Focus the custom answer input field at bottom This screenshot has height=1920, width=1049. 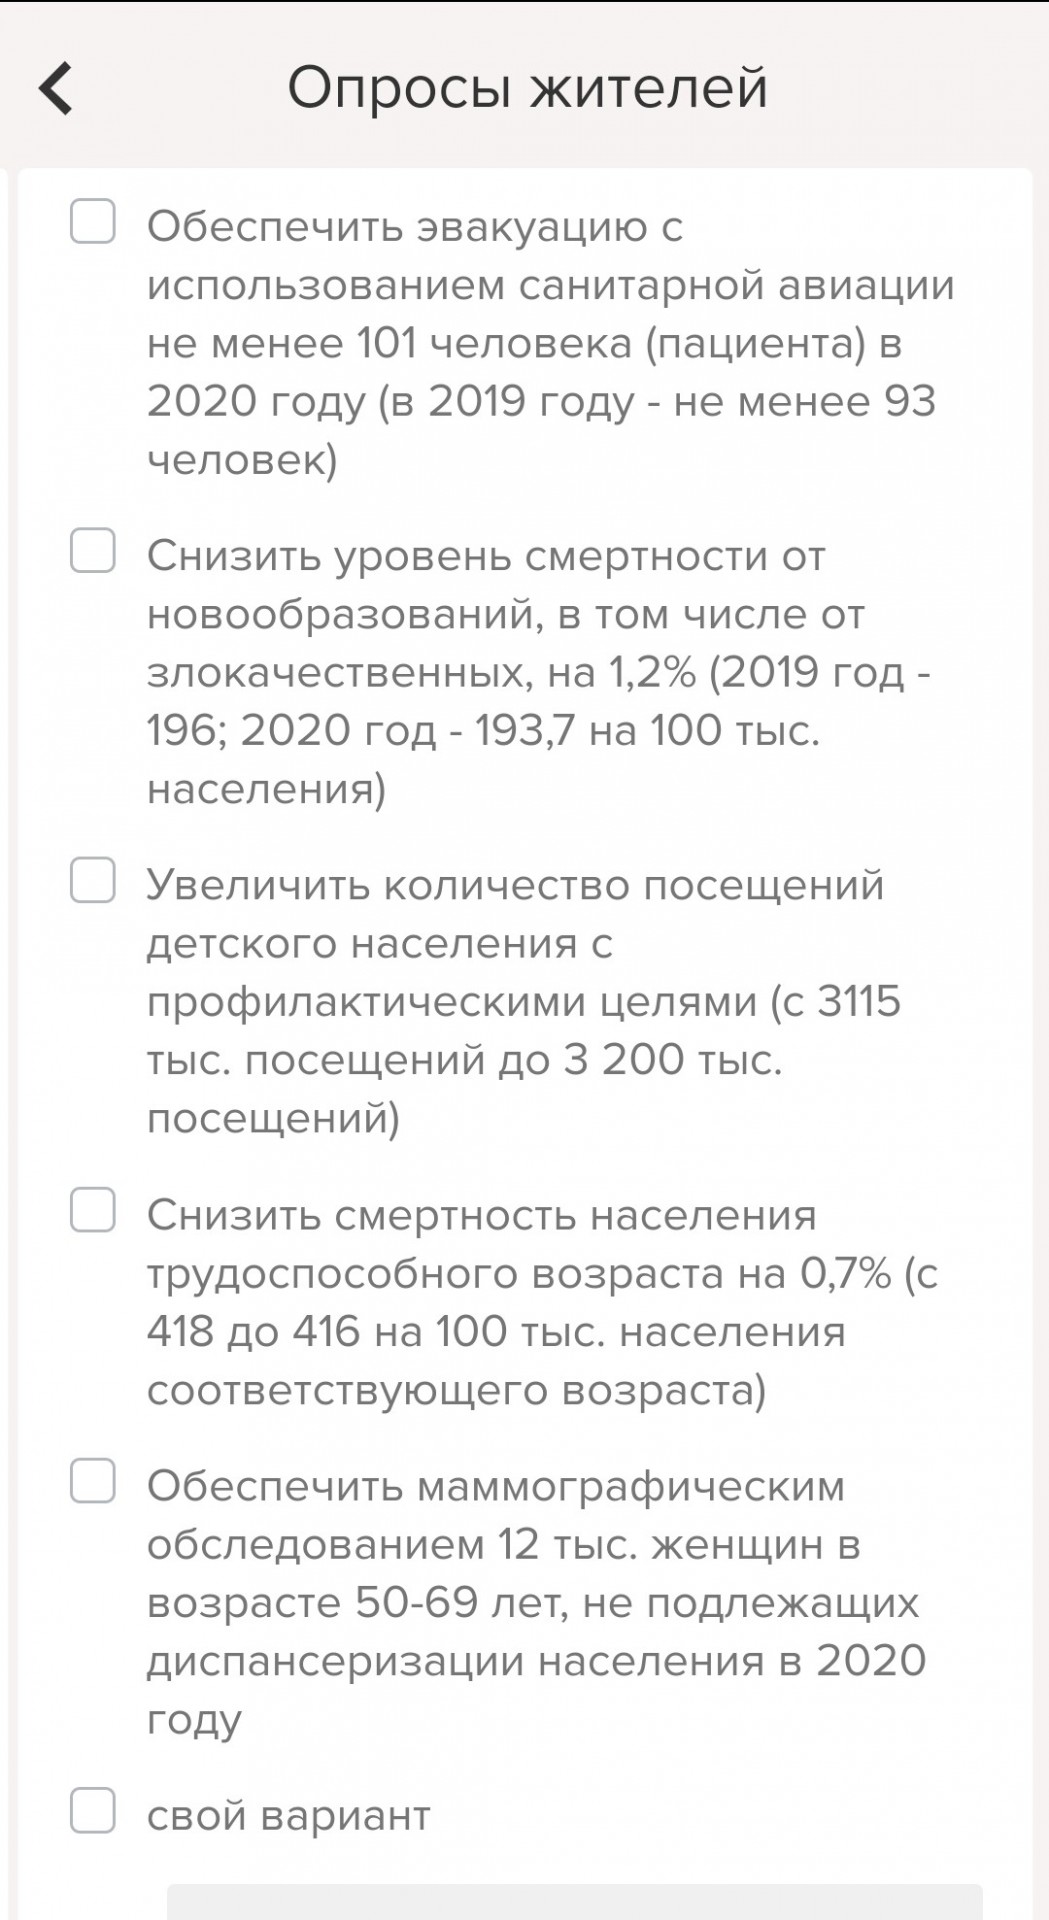[x=574, y=1902]
